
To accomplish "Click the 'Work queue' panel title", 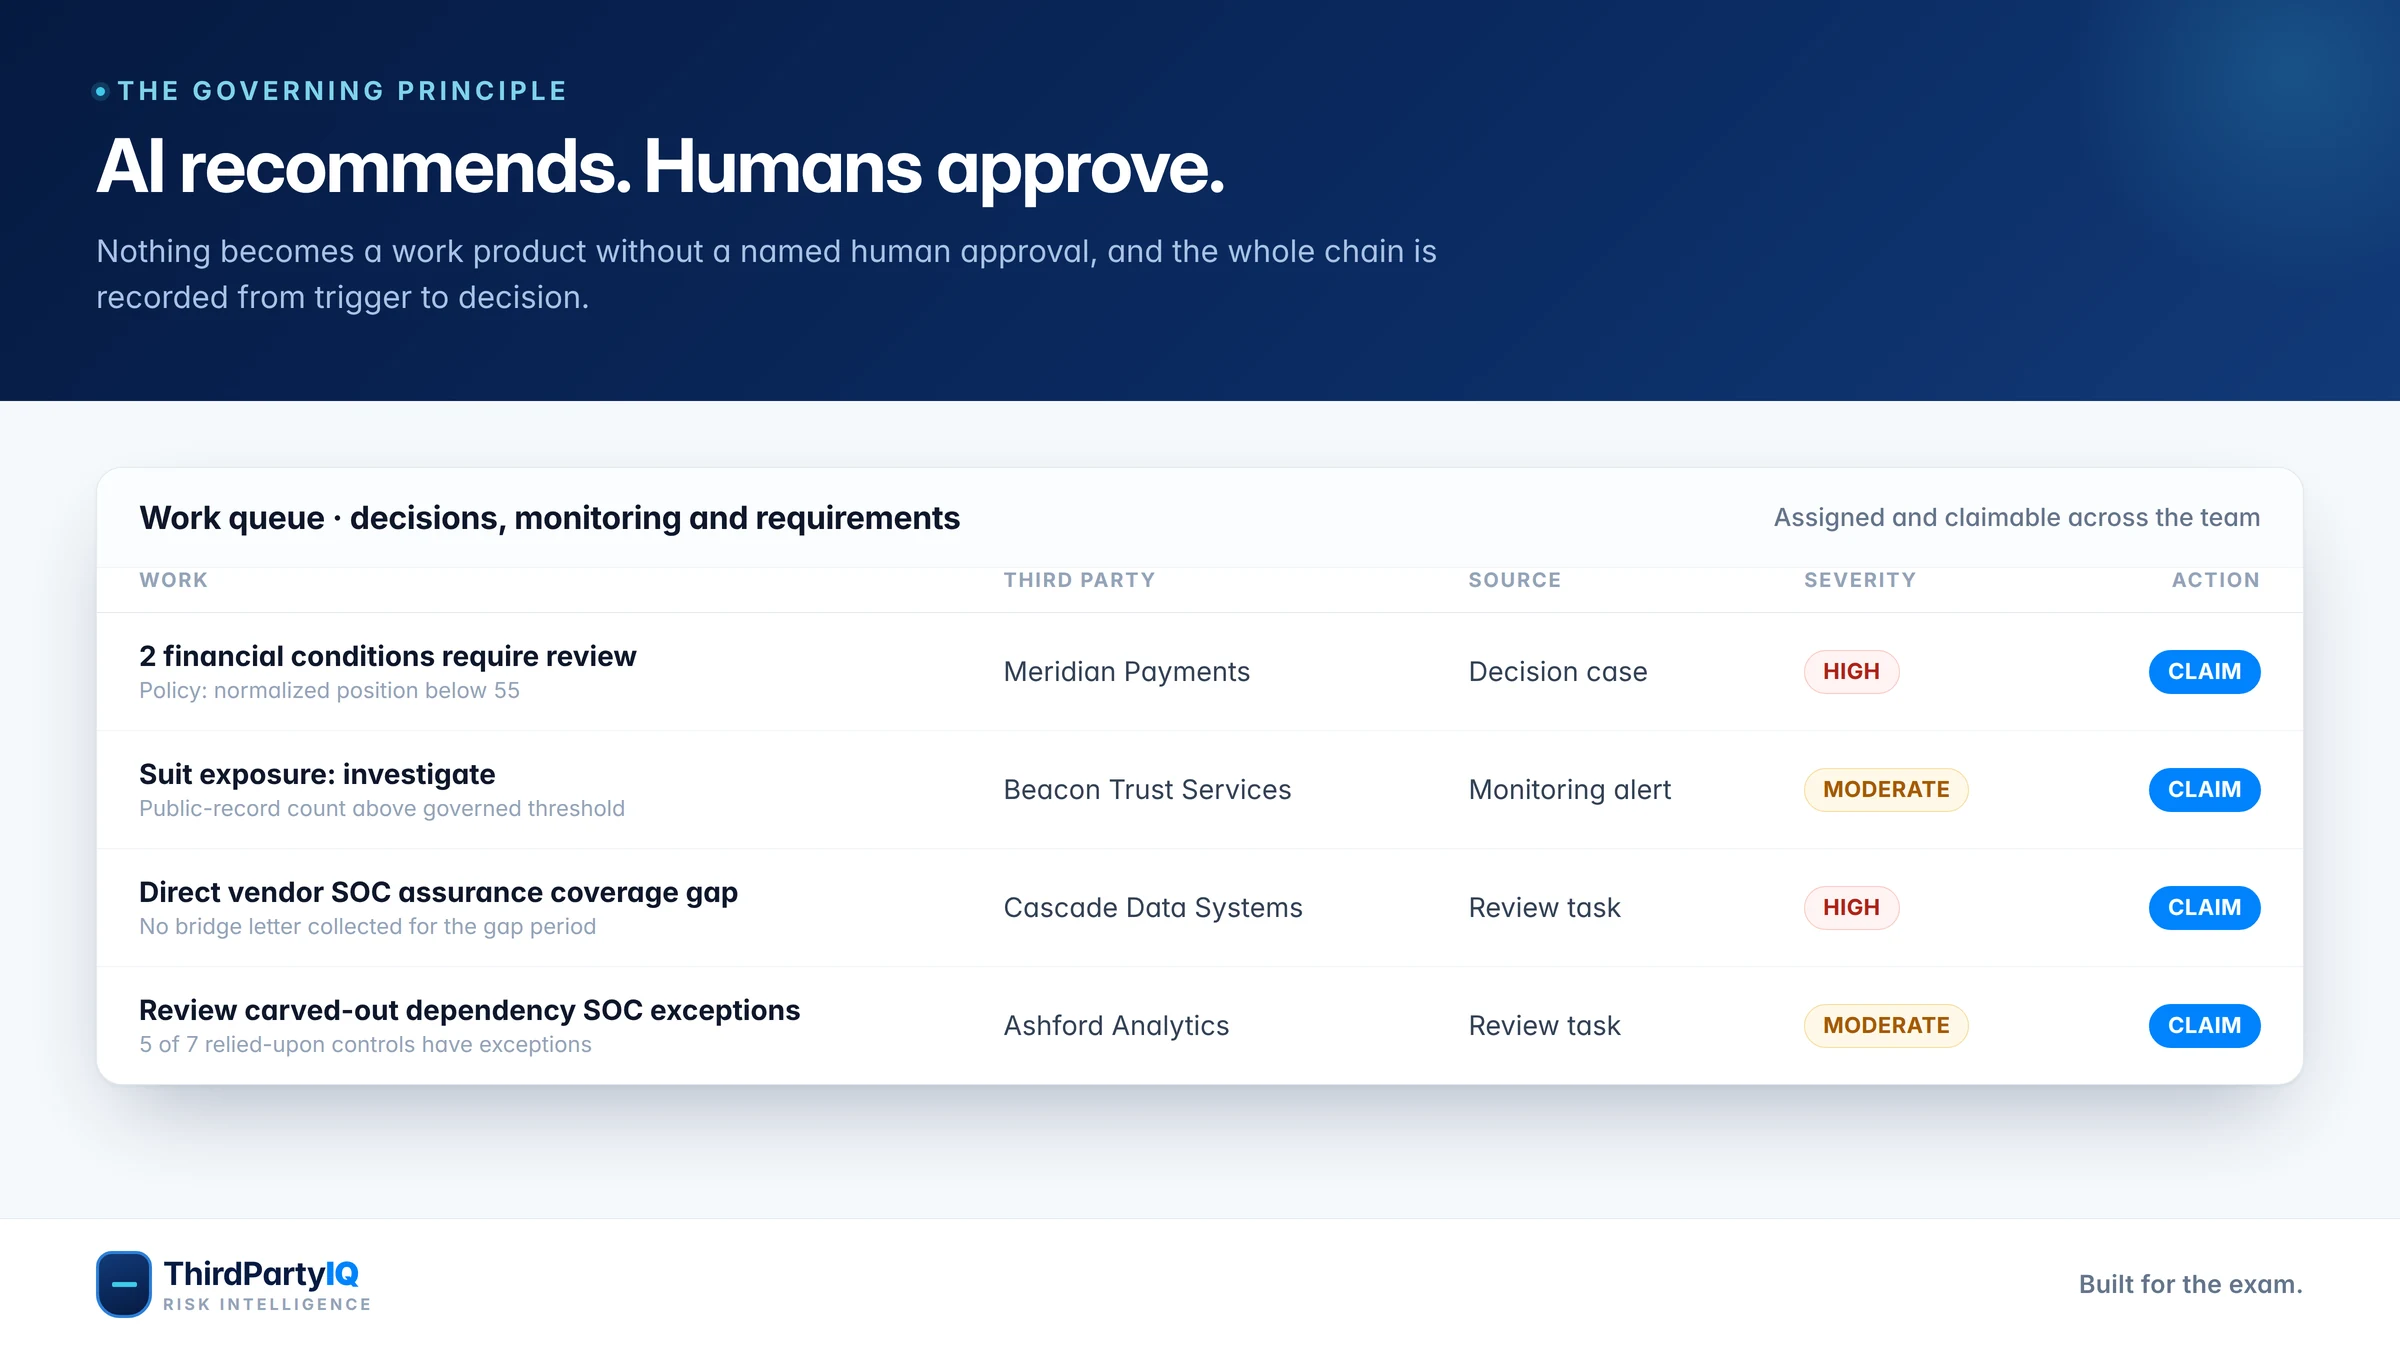I will tap(549, 518).
